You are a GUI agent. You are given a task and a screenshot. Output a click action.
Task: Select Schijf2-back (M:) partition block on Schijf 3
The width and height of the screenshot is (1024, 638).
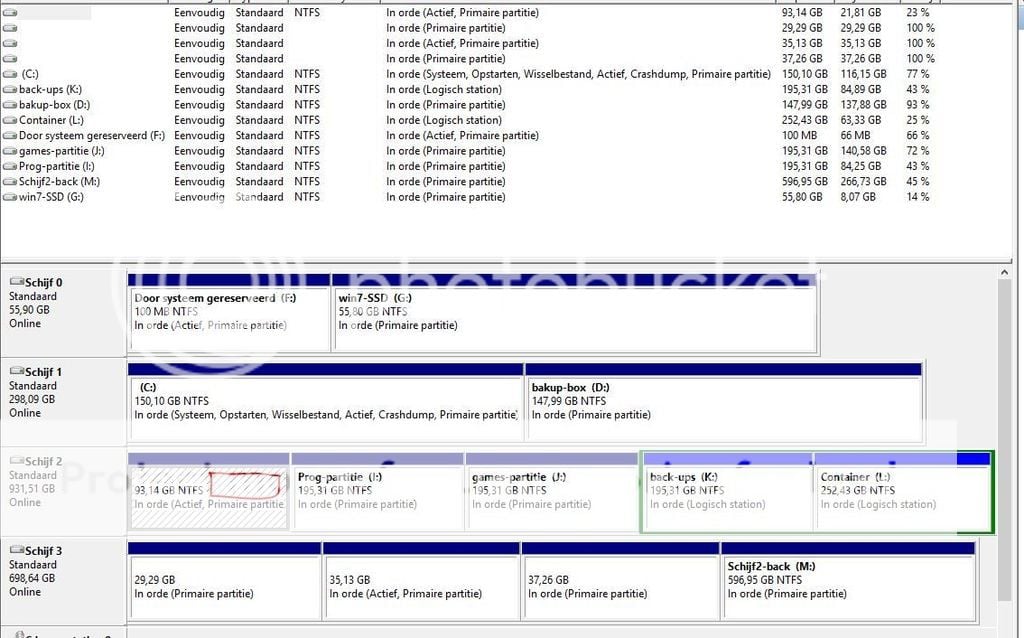click(847, 587)
